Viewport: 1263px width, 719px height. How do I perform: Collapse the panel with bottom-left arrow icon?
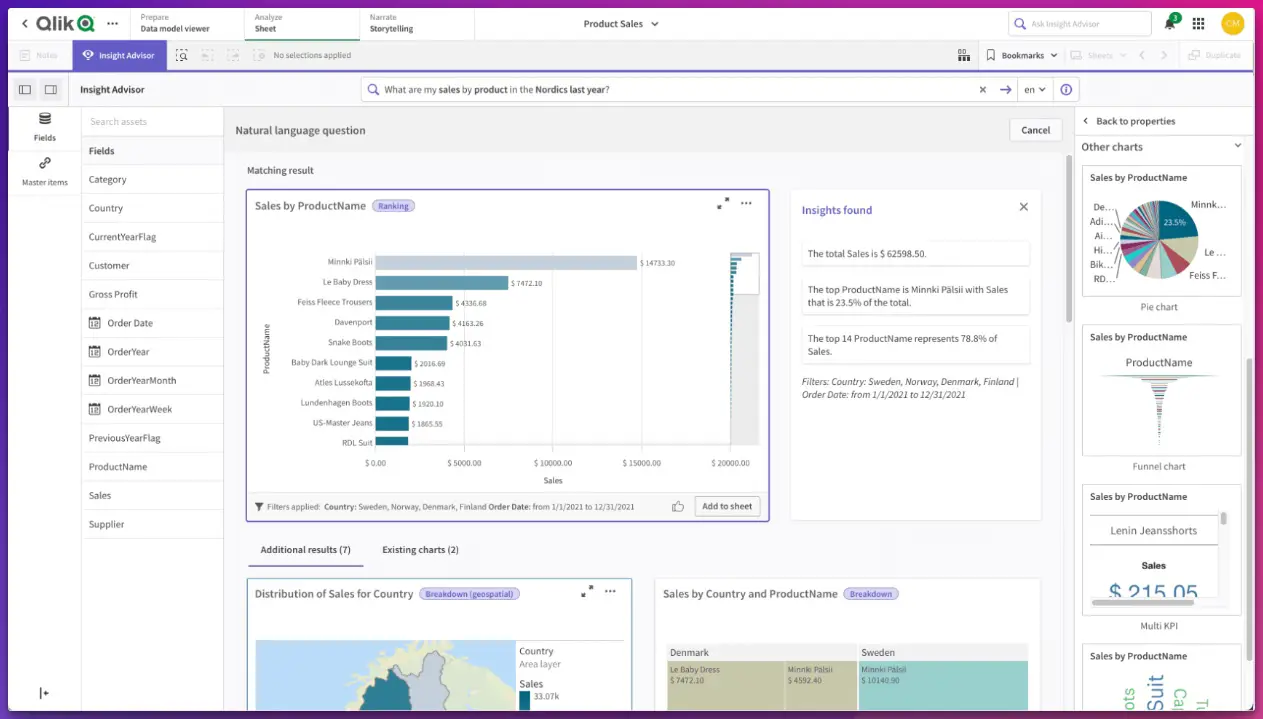tap(43, 692)
